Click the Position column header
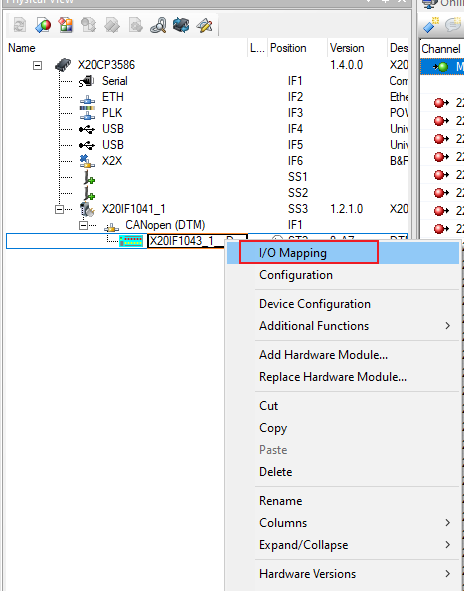 [x=297, y=48]
